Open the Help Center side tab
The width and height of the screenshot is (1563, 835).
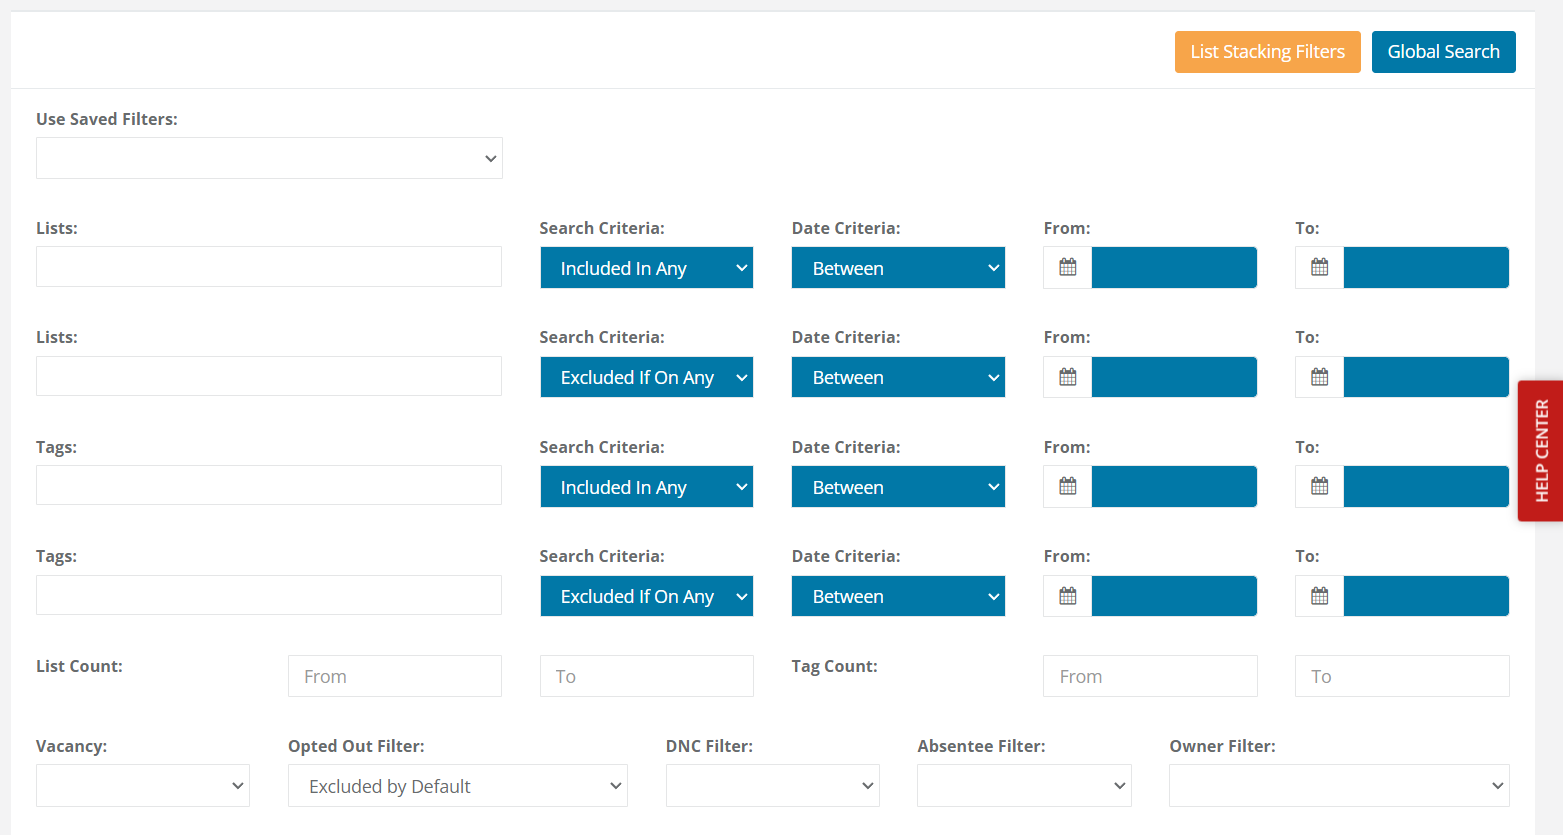point(1540,451)
